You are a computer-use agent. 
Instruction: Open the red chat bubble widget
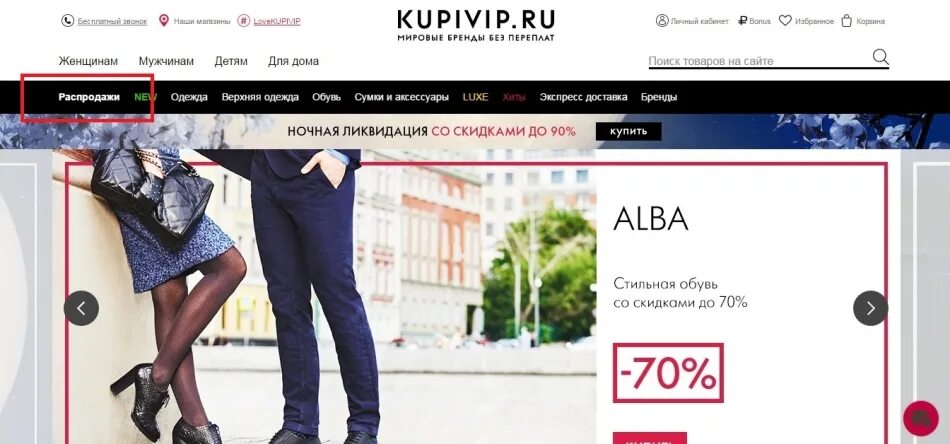[x=920, y=418]
